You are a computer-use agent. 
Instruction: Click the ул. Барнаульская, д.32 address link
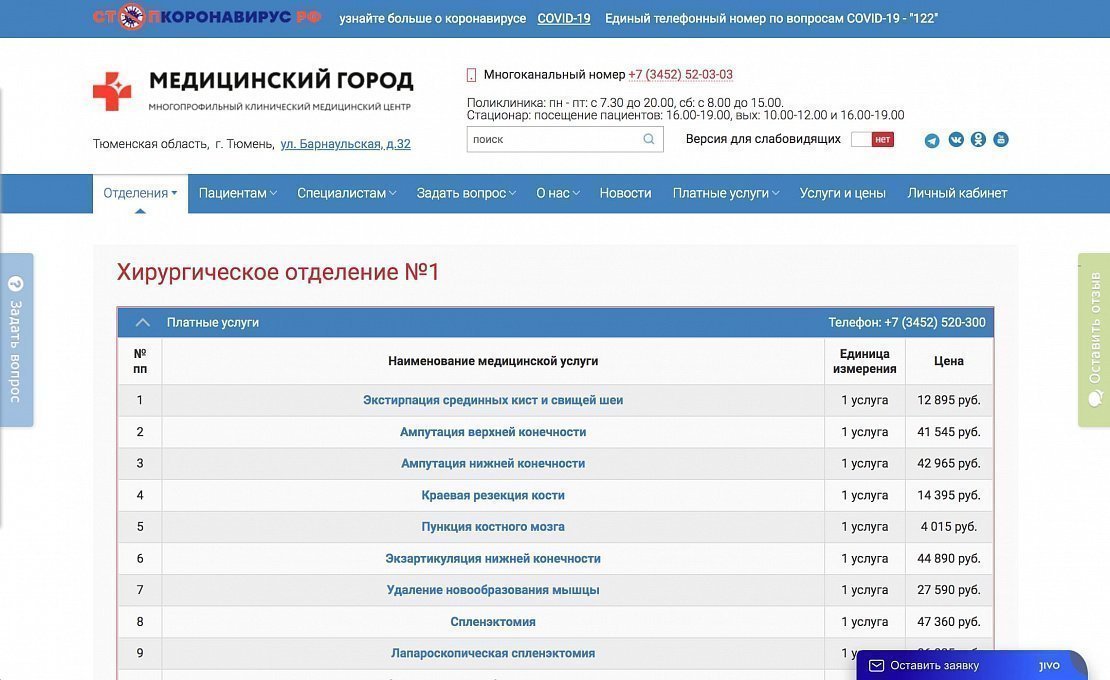(345, 144)
